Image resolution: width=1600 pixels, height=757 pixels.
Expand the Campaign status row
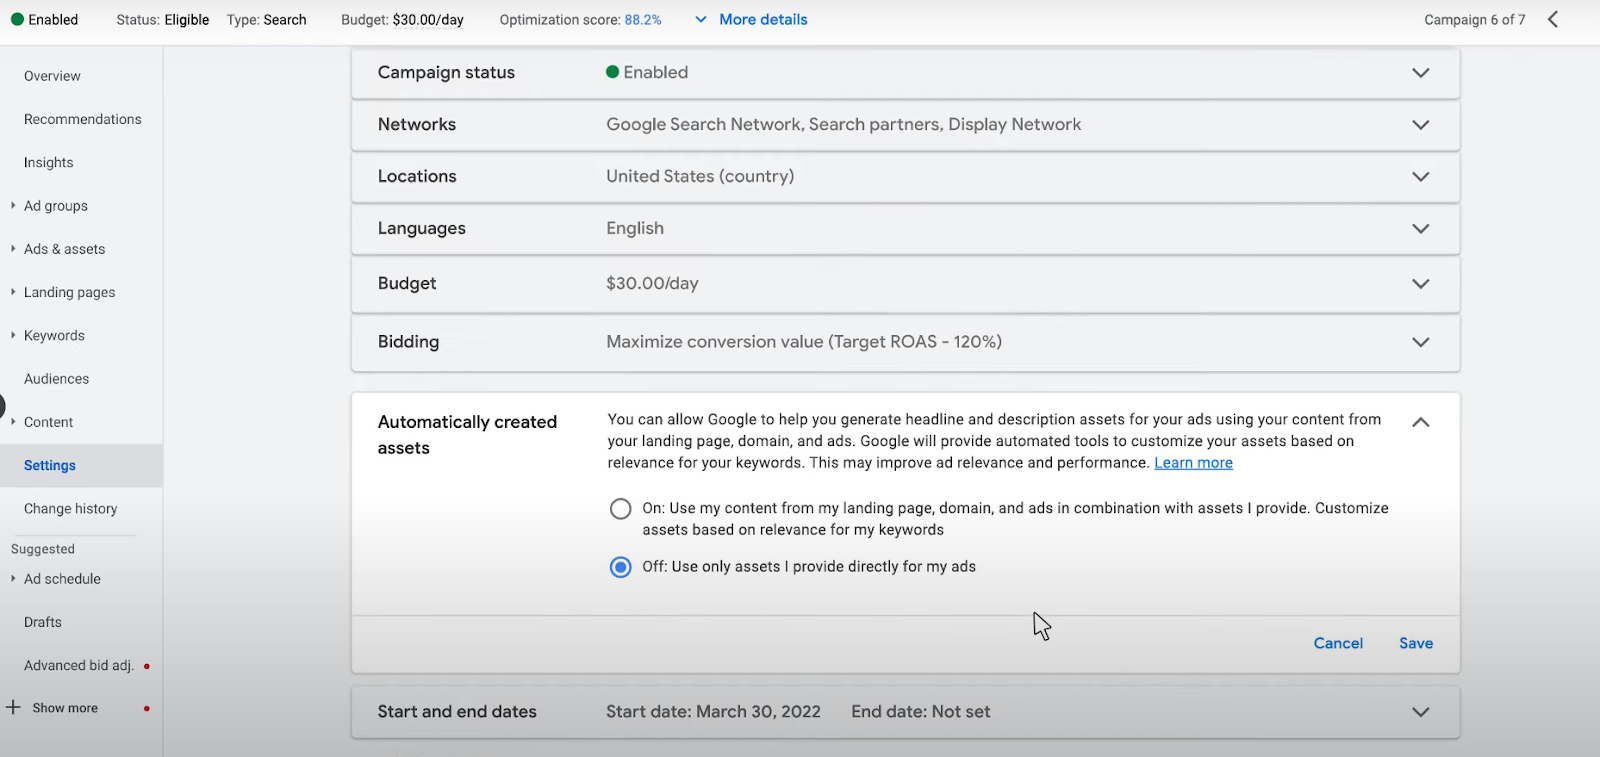click(1420, 73)
